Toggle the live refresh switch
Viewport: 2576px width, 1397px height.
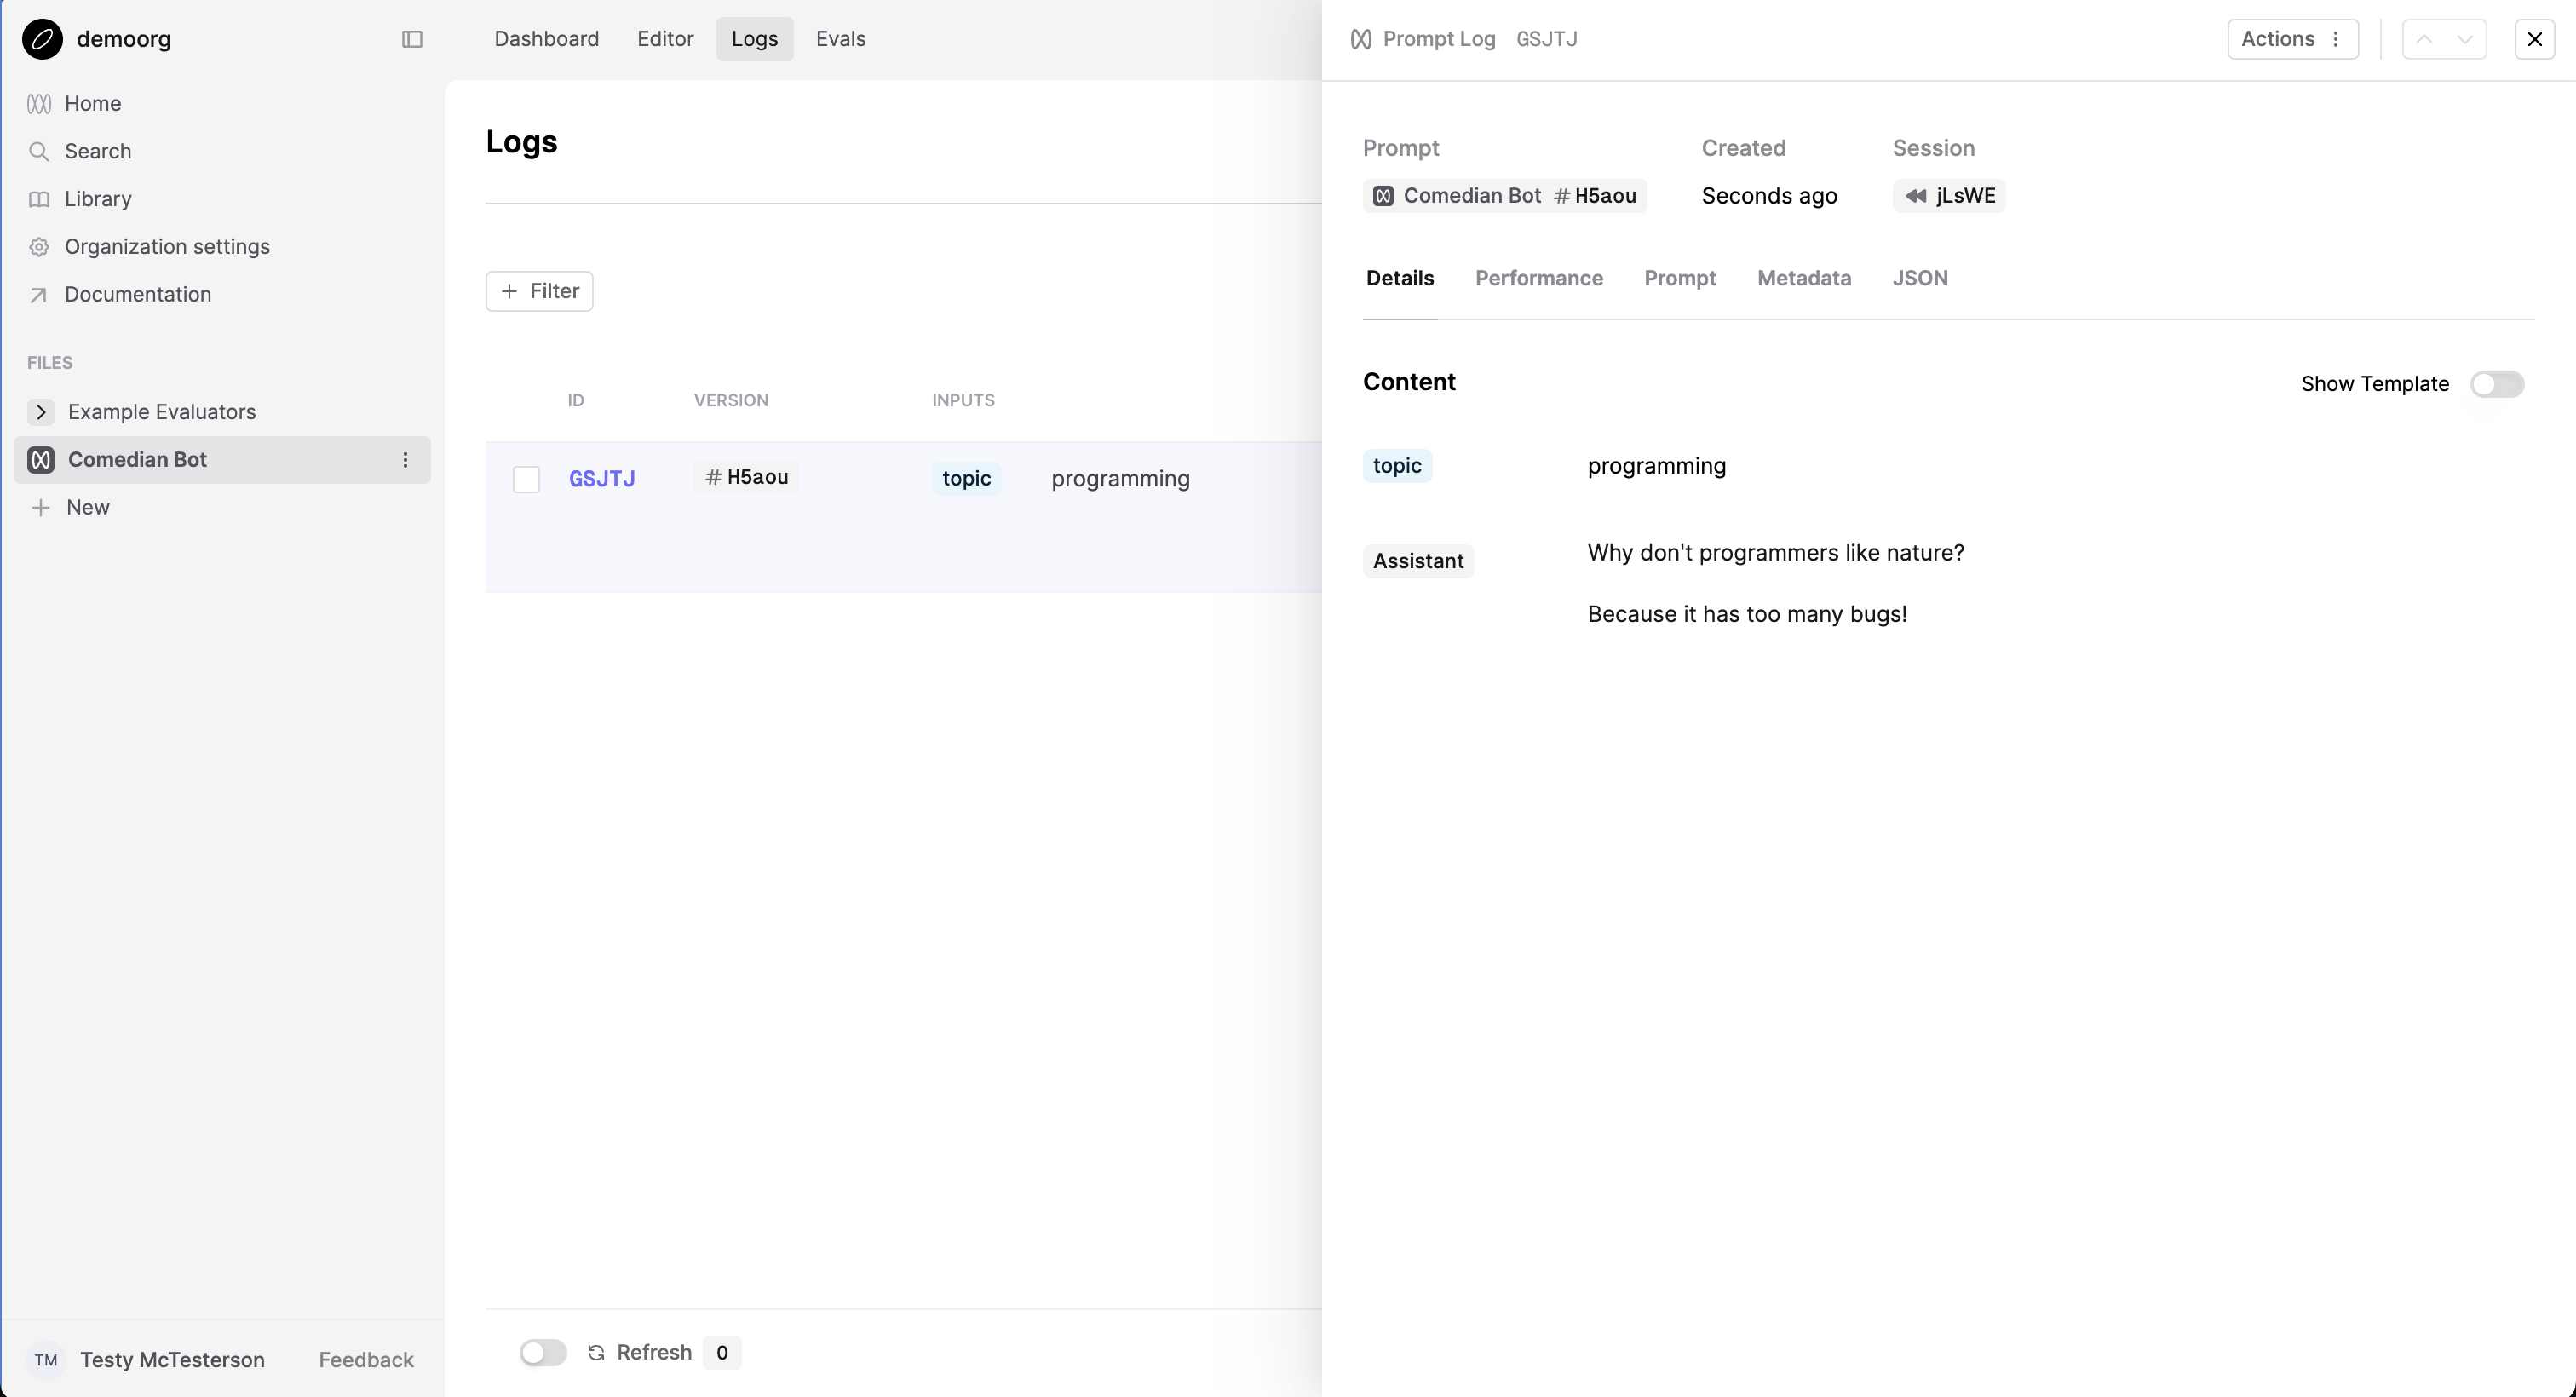point(542,1352)
